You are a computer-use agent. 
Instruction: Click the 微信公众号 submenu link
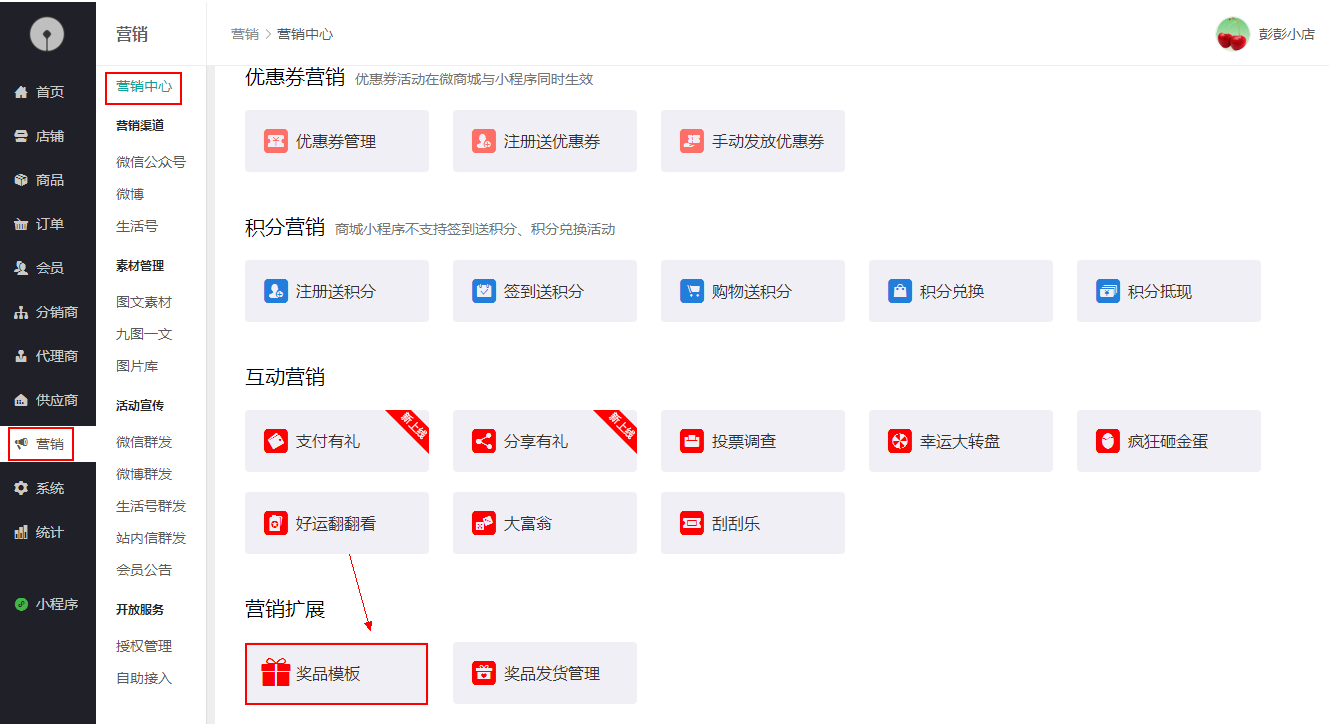pyautogui.click(x=150, y=162)
